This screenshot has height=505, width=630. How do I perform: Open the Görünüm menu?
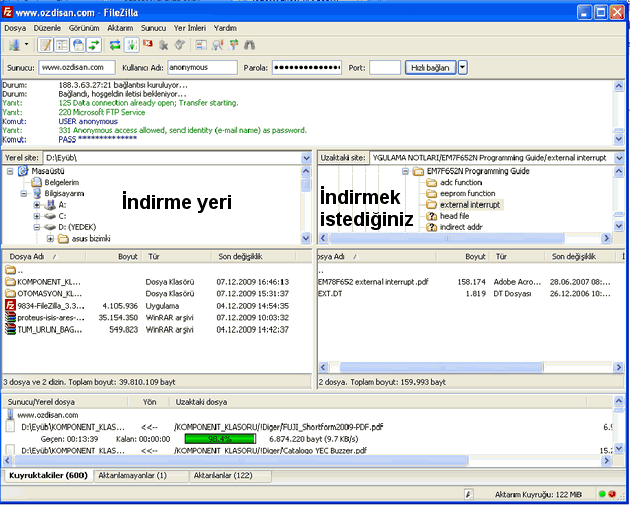tap(84, 28)
